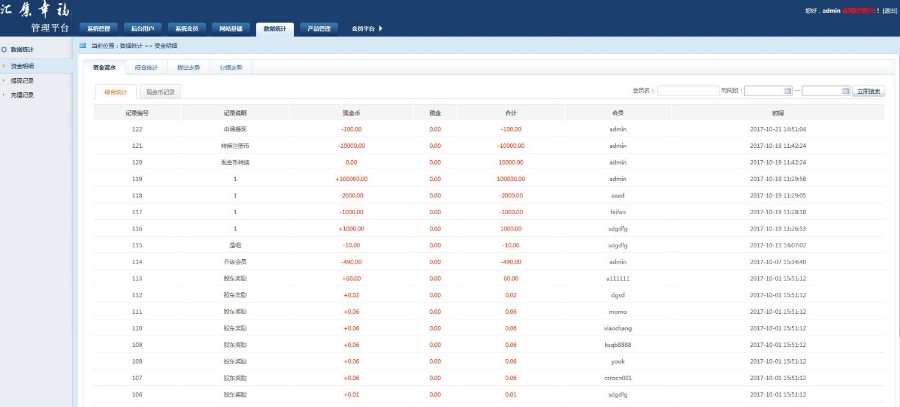Viewport: 900px width, 407px height.
Task: Open the 系统会员 top menu
Action: tap(187, 29)
